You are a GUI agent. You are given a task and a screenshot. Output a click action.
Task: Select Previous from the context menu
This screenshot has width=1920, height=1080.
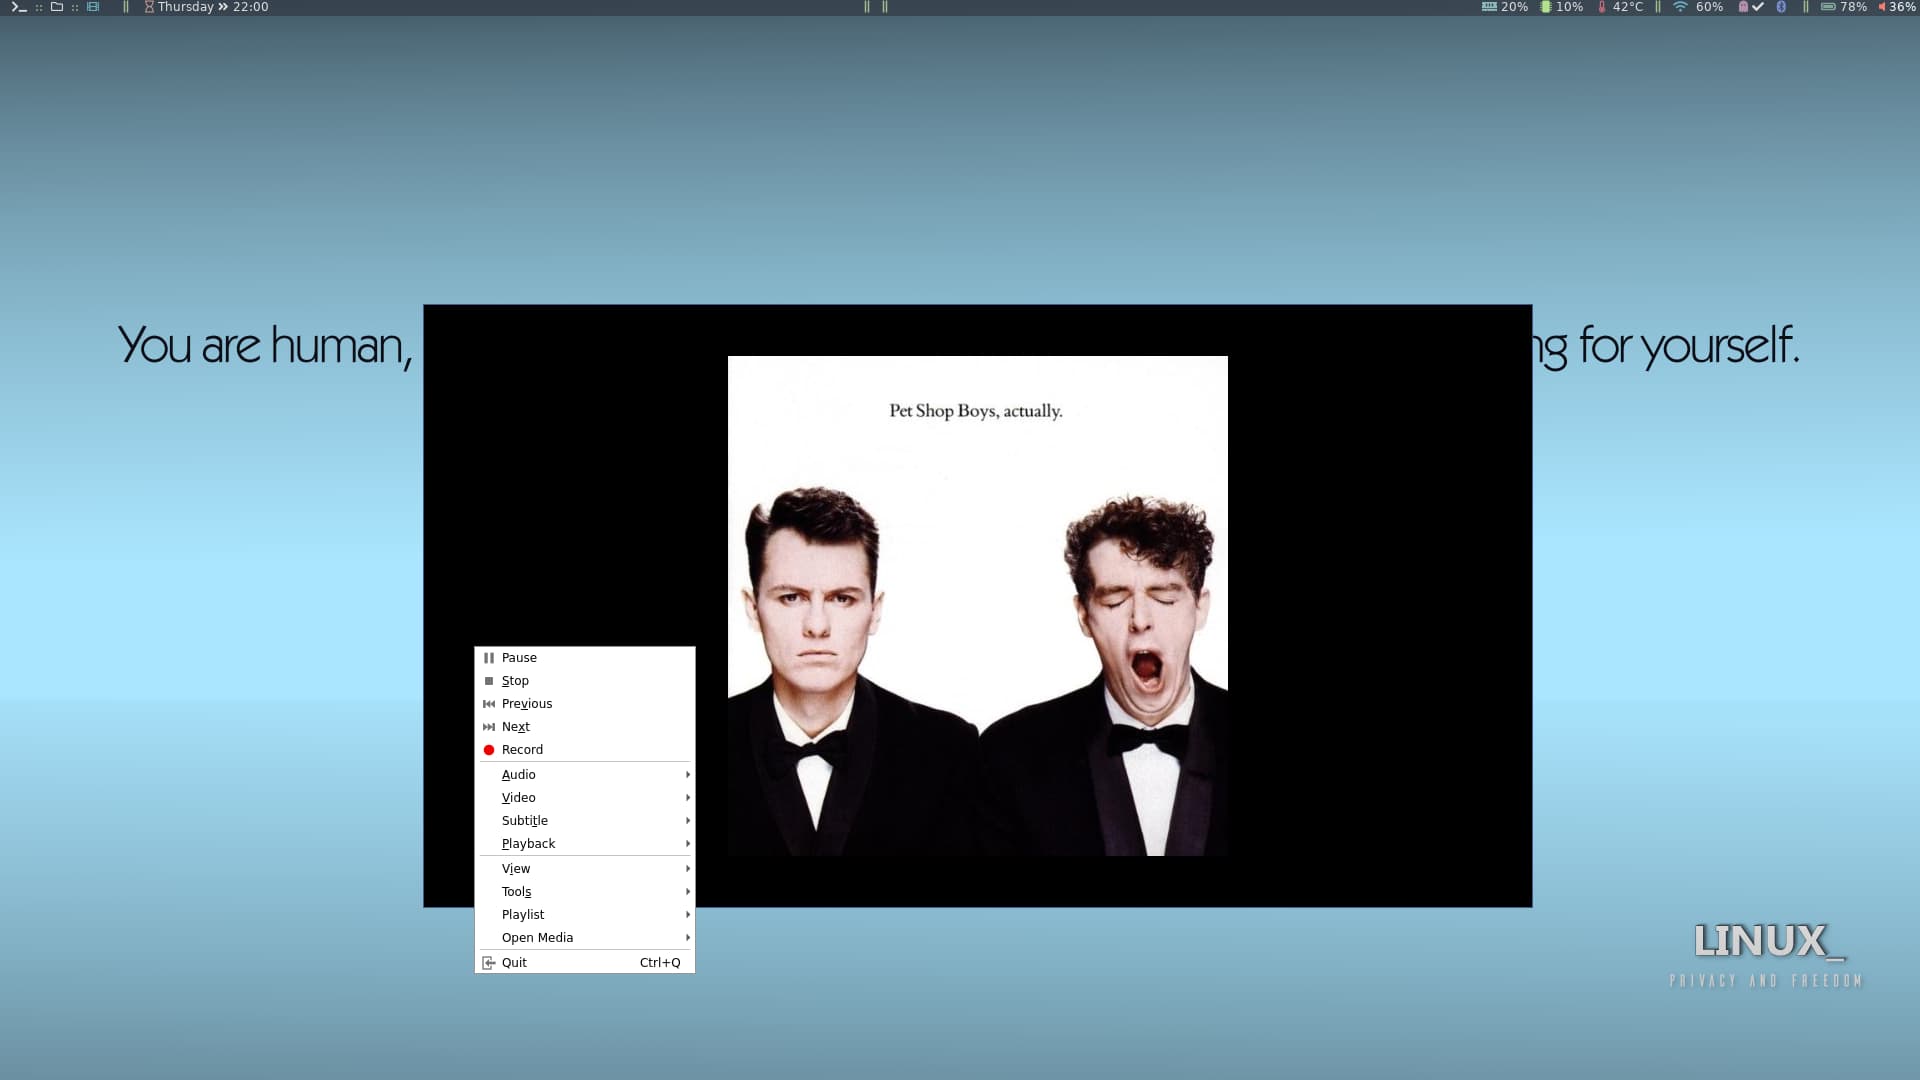pos(585,703)
